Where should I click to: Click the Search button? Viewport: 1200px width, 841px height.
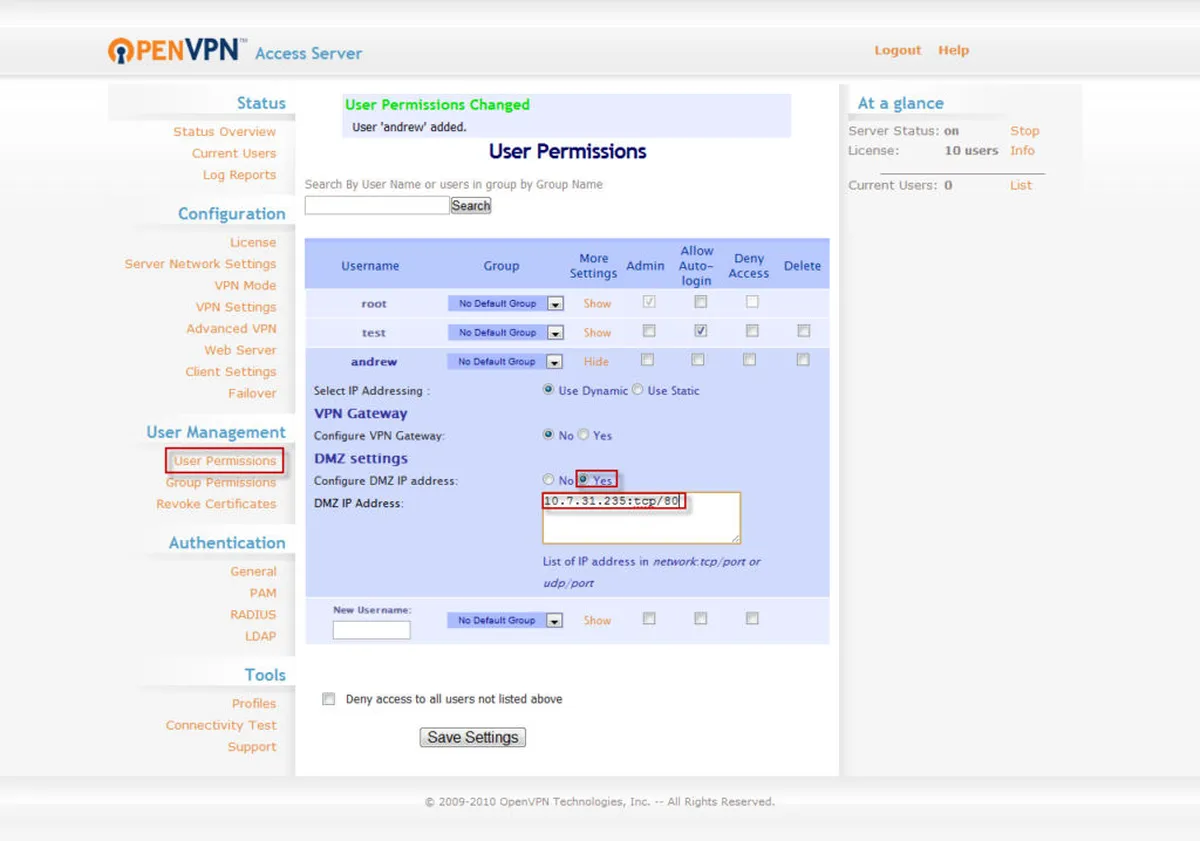point(471,205)
